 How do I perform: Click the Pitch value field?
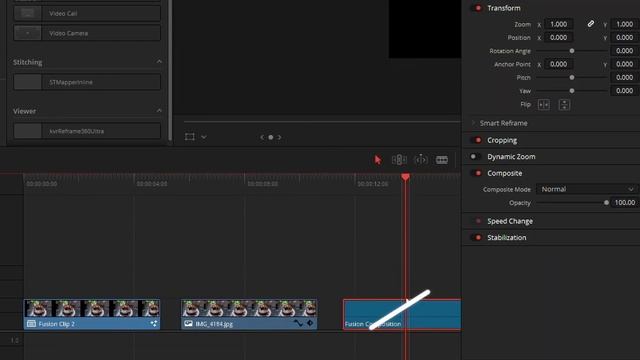[624, 78]
